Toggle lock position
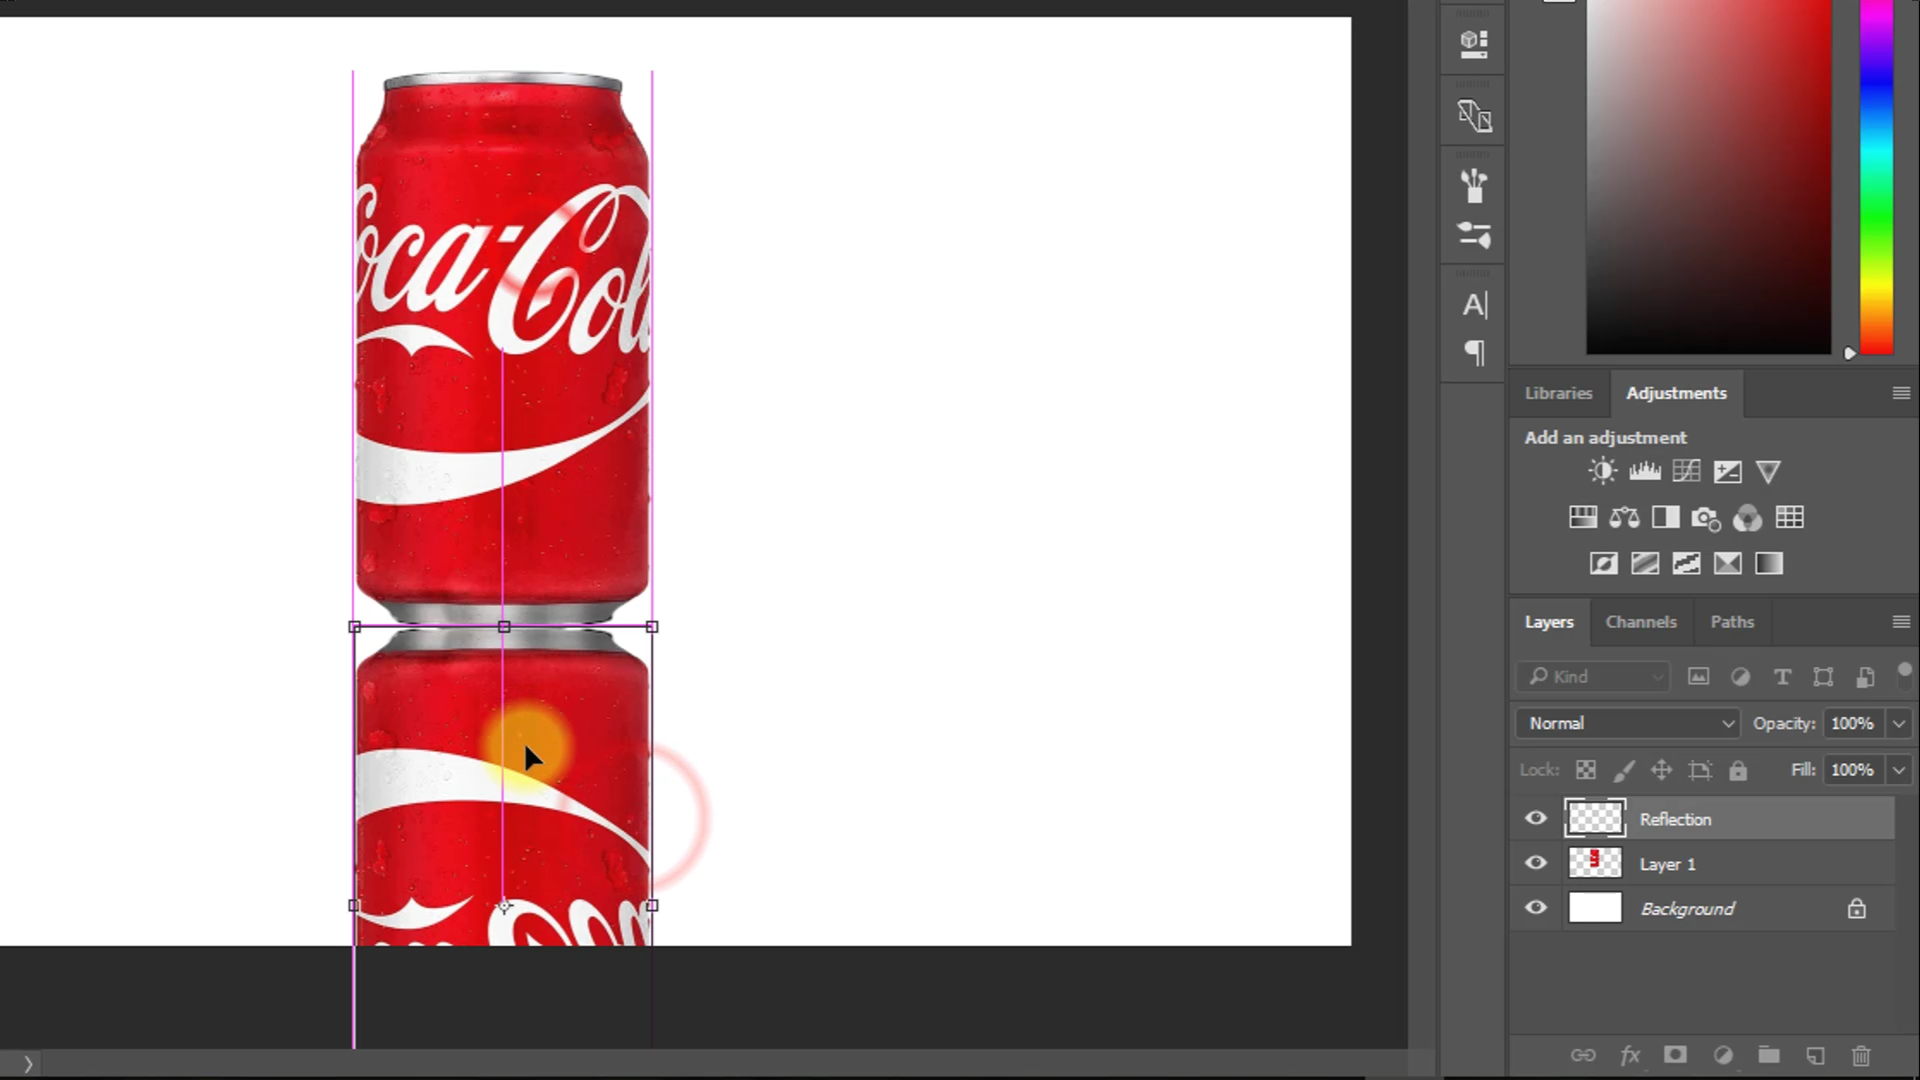1920x1080 pixels. tap(1661, 770)
